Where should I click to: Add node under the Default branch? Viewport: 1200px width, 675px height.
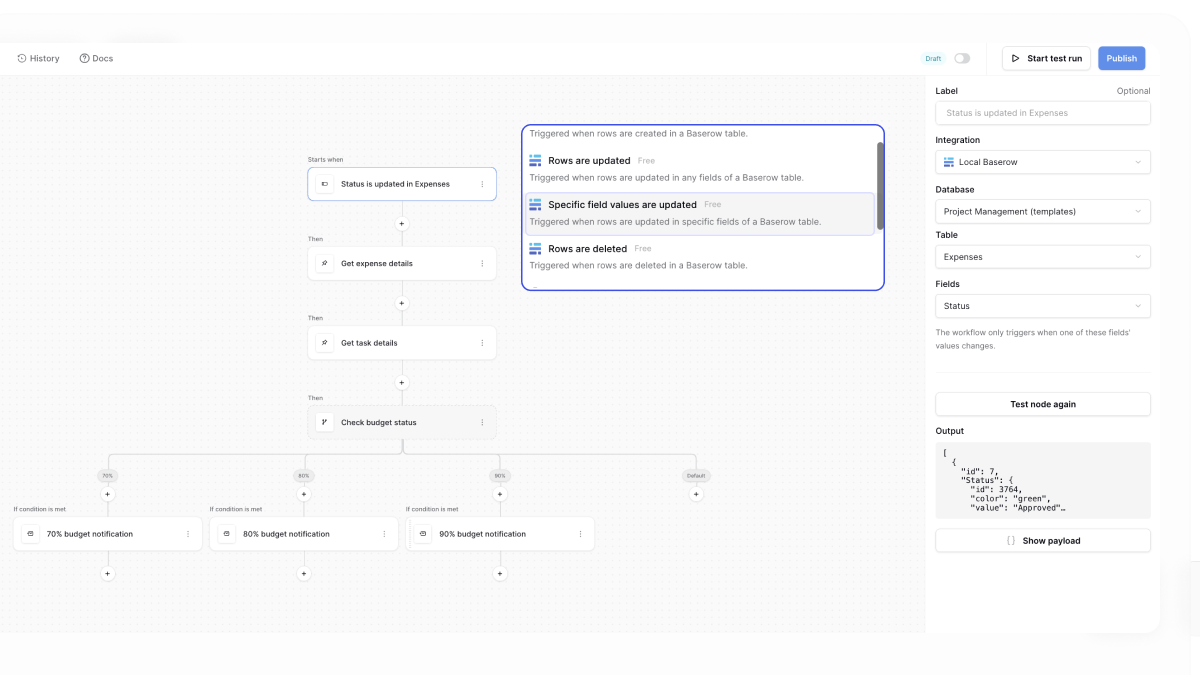click(696, 494)
